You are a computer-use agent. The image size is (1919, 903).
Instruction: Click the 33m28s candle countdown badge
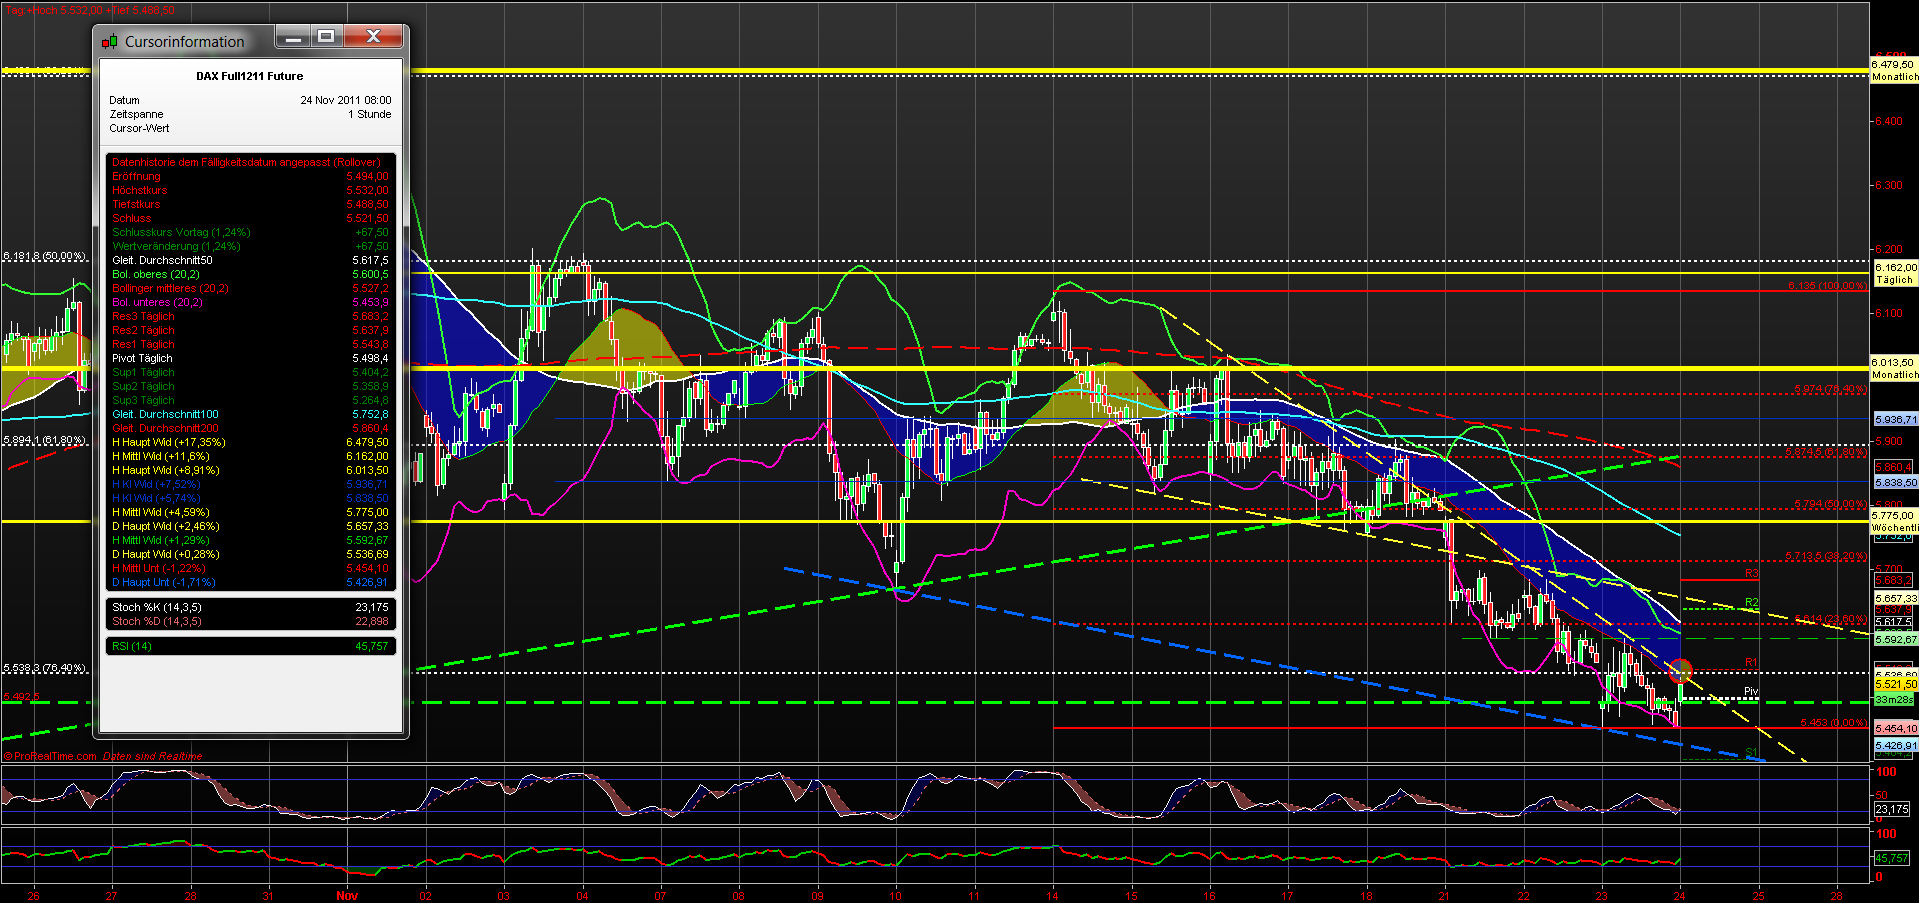pos(1895,700)
